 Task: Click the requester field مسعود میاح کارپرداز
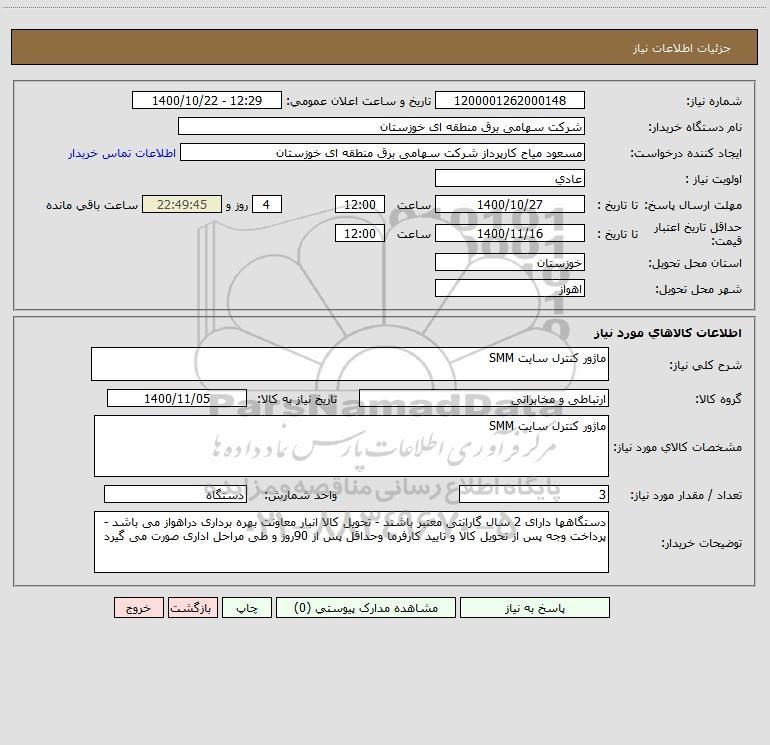382,152
